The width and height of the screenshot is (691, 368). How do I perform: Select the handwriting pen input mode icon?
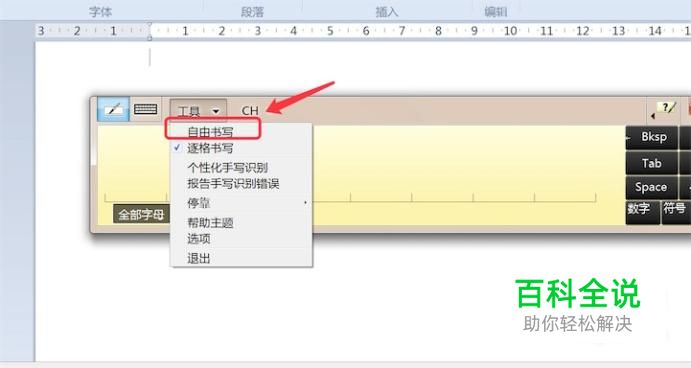click(x=113, y=109)
